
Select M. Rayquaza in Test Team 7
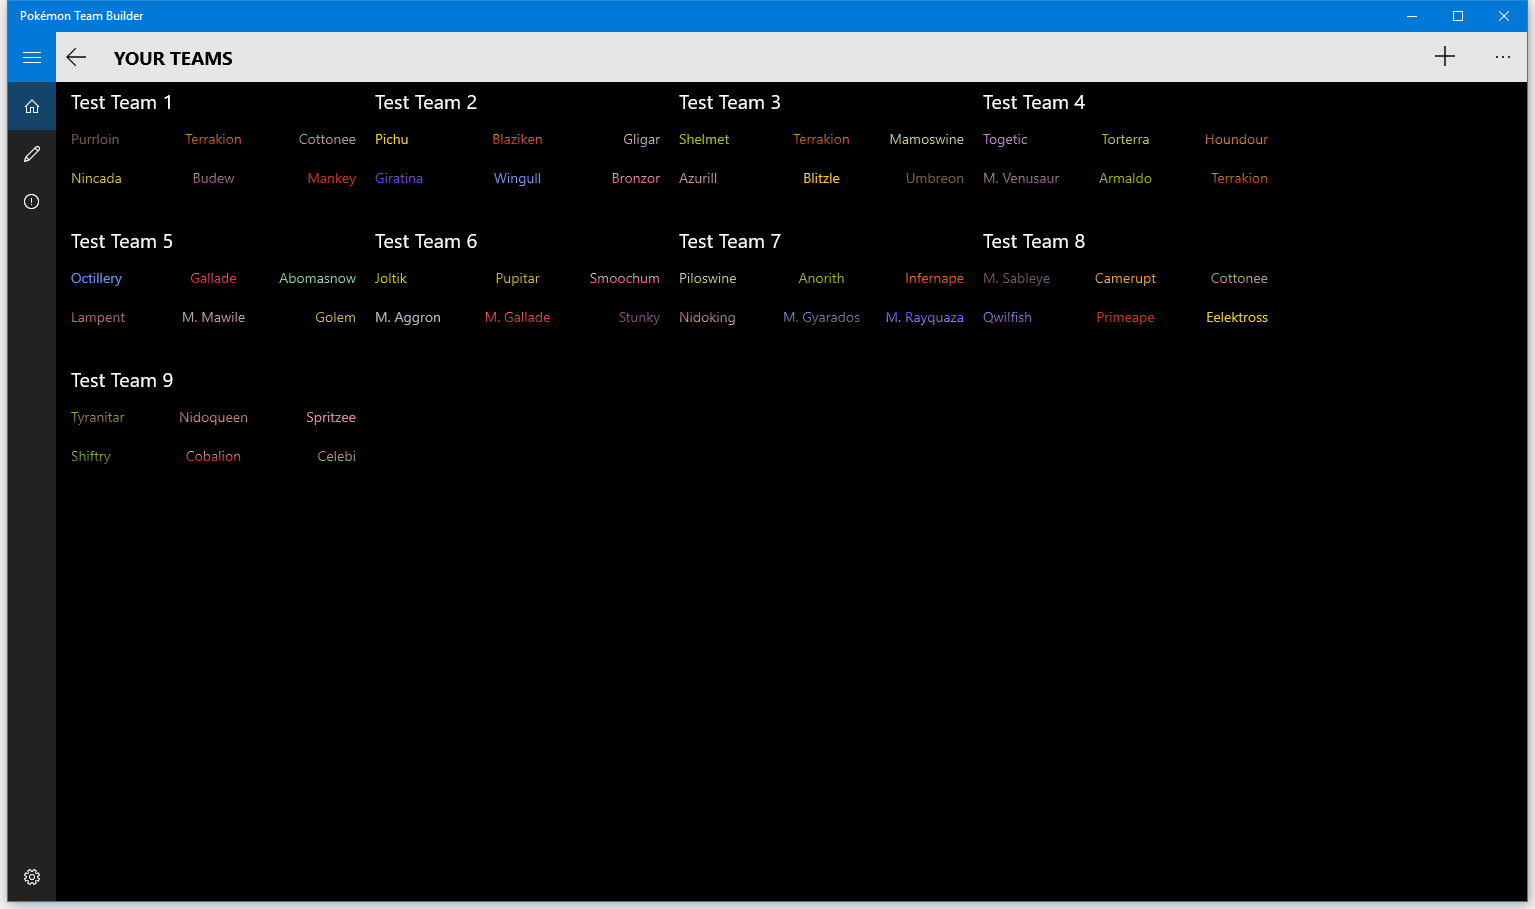(924, 317)
